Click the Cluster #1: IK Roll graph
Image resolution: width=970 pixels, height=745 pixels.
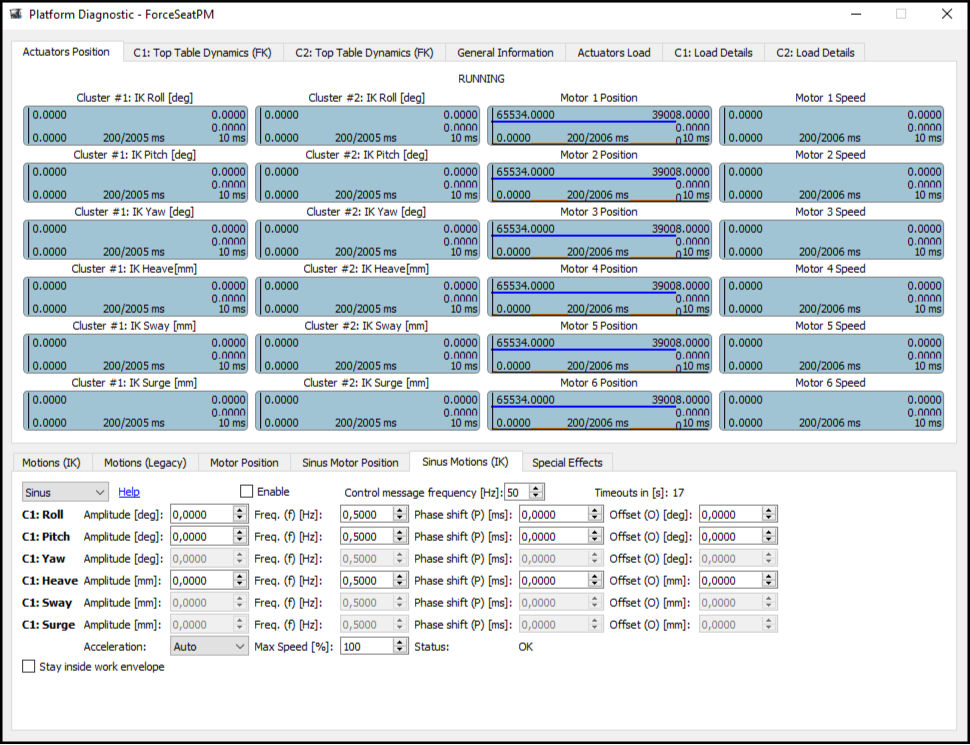pyautogui.click(x=135, y=126)
